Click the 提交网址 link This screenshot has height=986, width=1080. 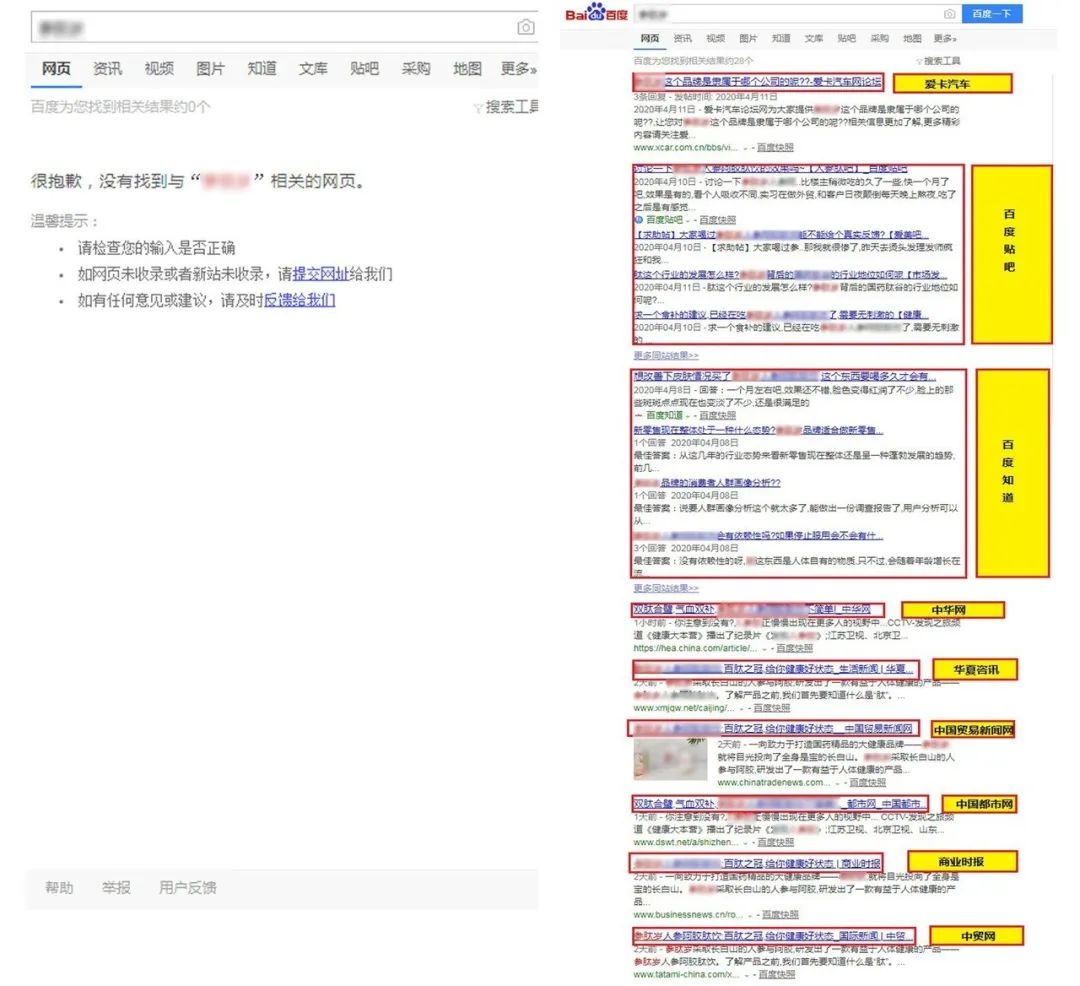[x=321, y=274]
